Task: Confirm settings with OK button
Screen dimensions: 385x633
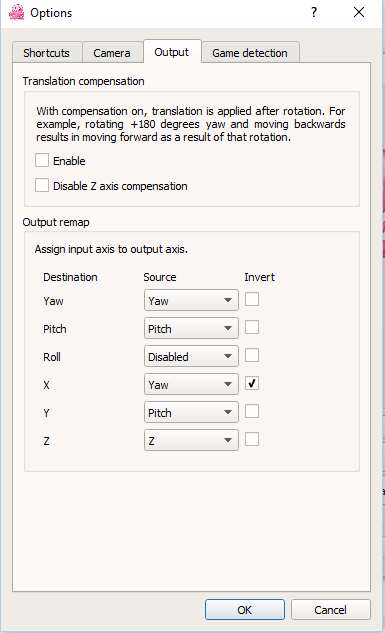Action: [x=245, y=610]
